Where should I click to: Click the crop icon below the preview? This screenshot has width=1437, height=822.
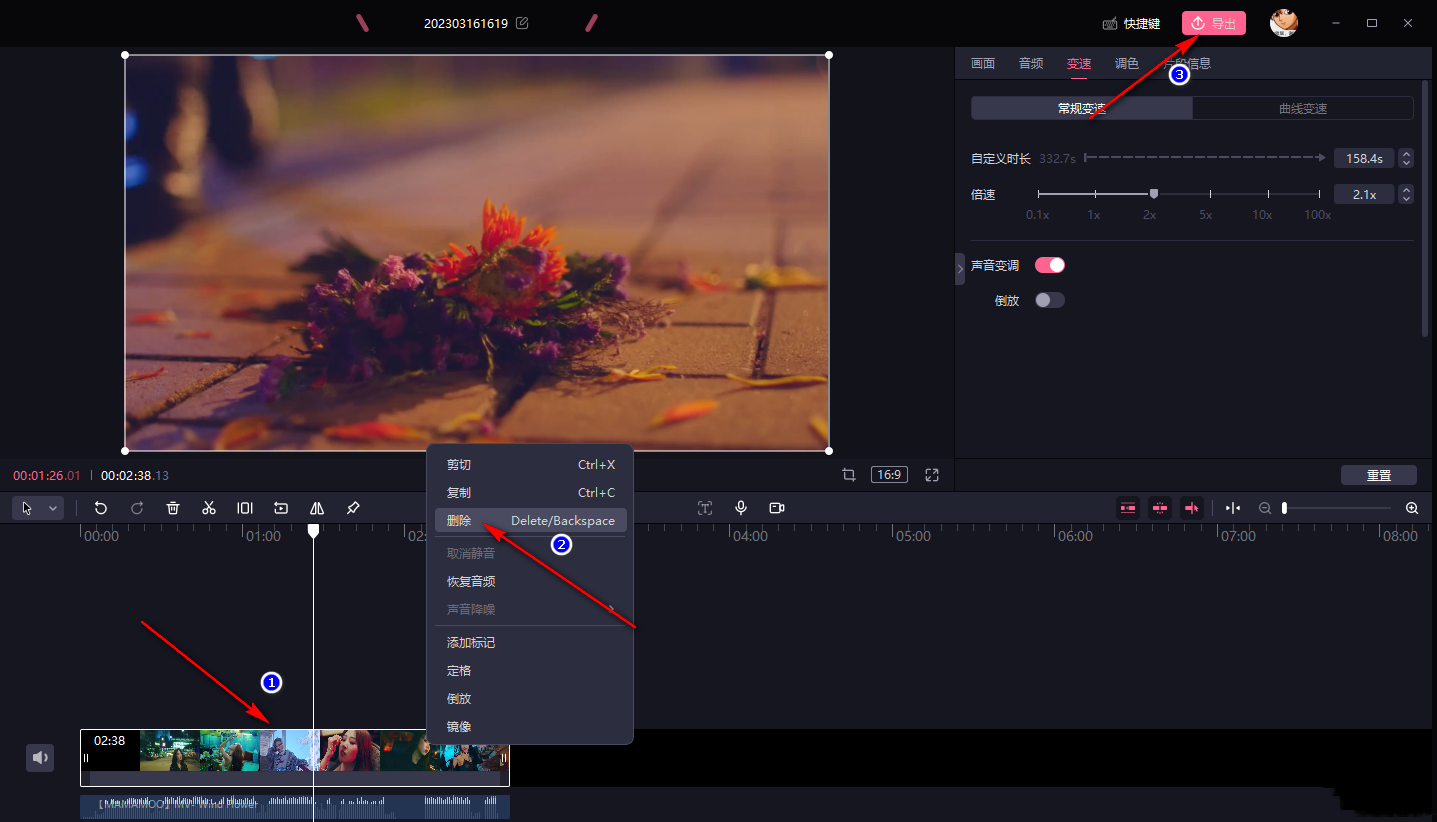click(x=849, y=475)
